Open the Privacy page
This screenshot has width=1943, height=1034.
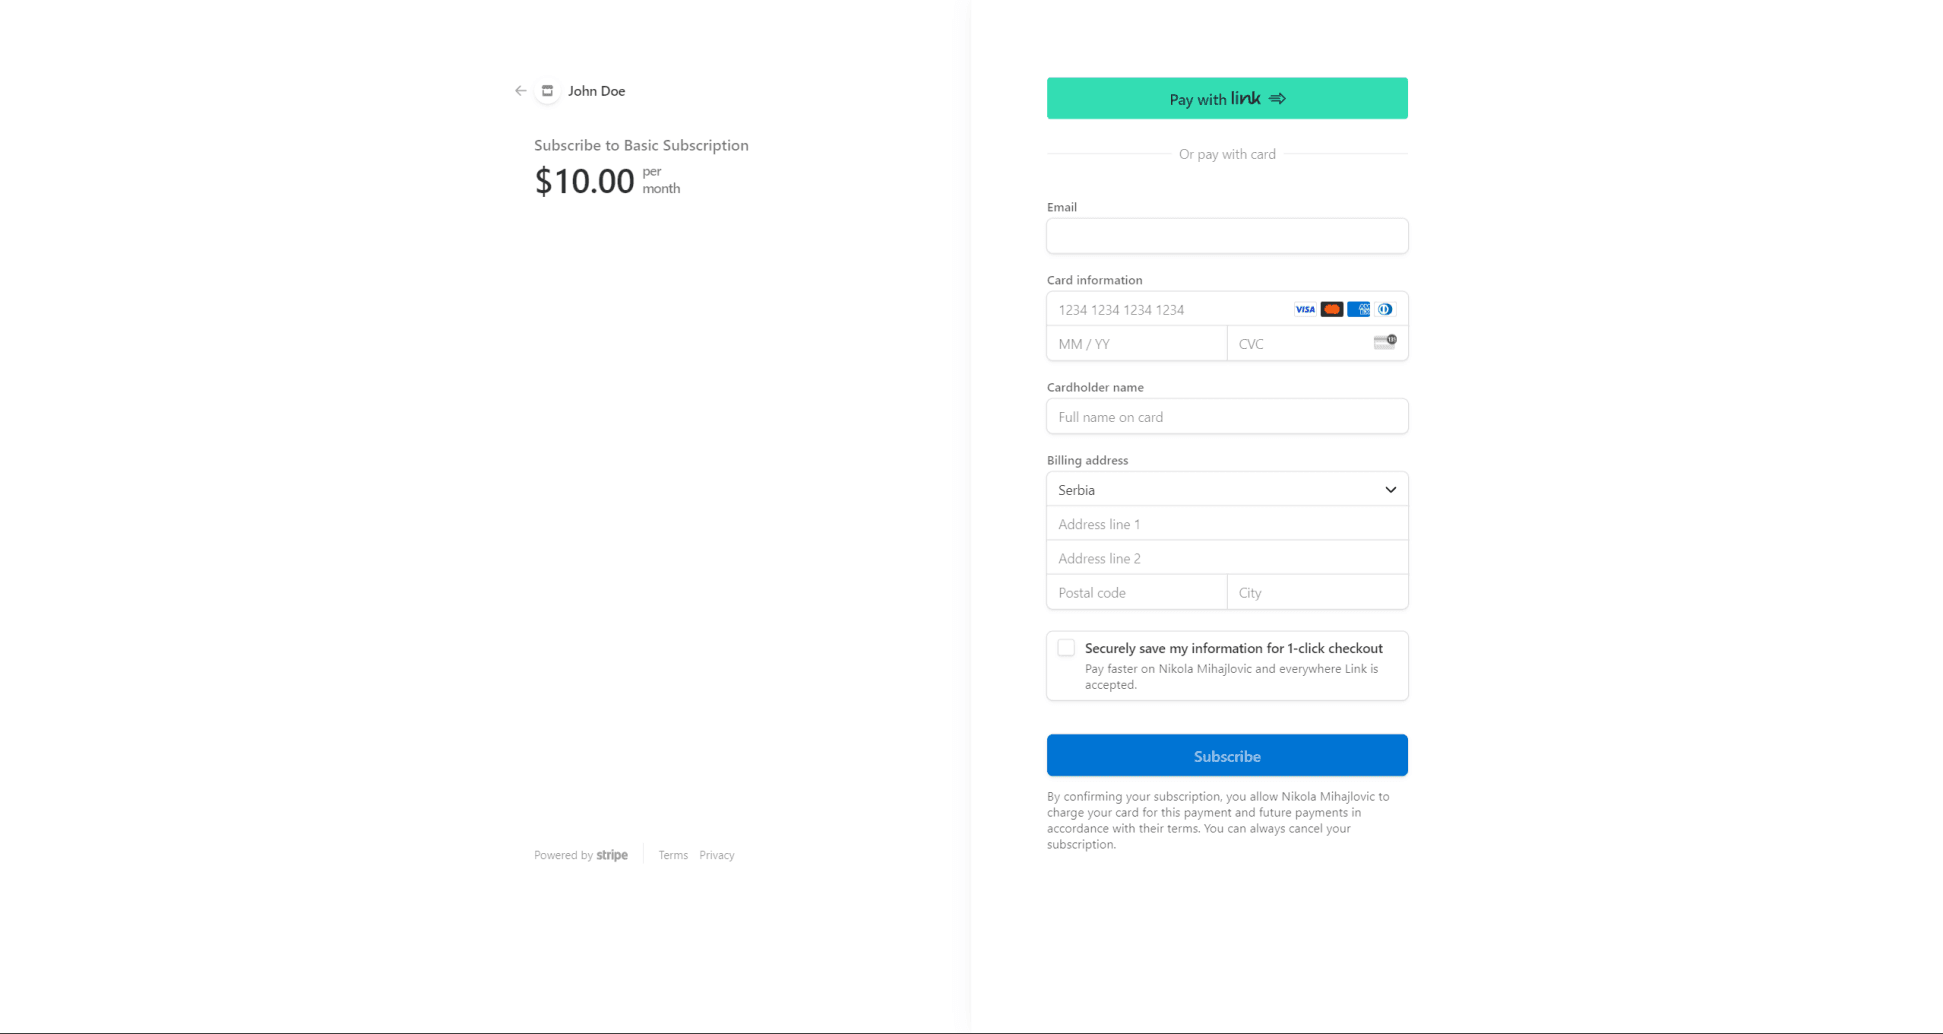point(716,855)
